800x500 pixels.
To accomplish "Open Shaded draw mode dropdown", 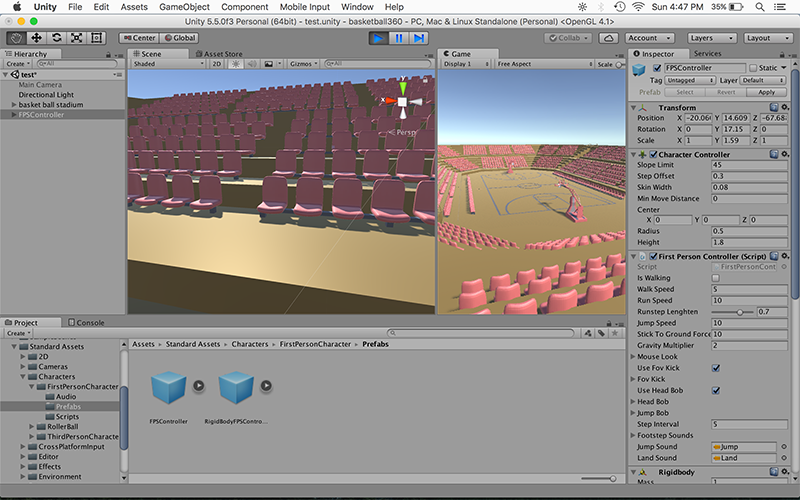I will [x=168, y=64].
